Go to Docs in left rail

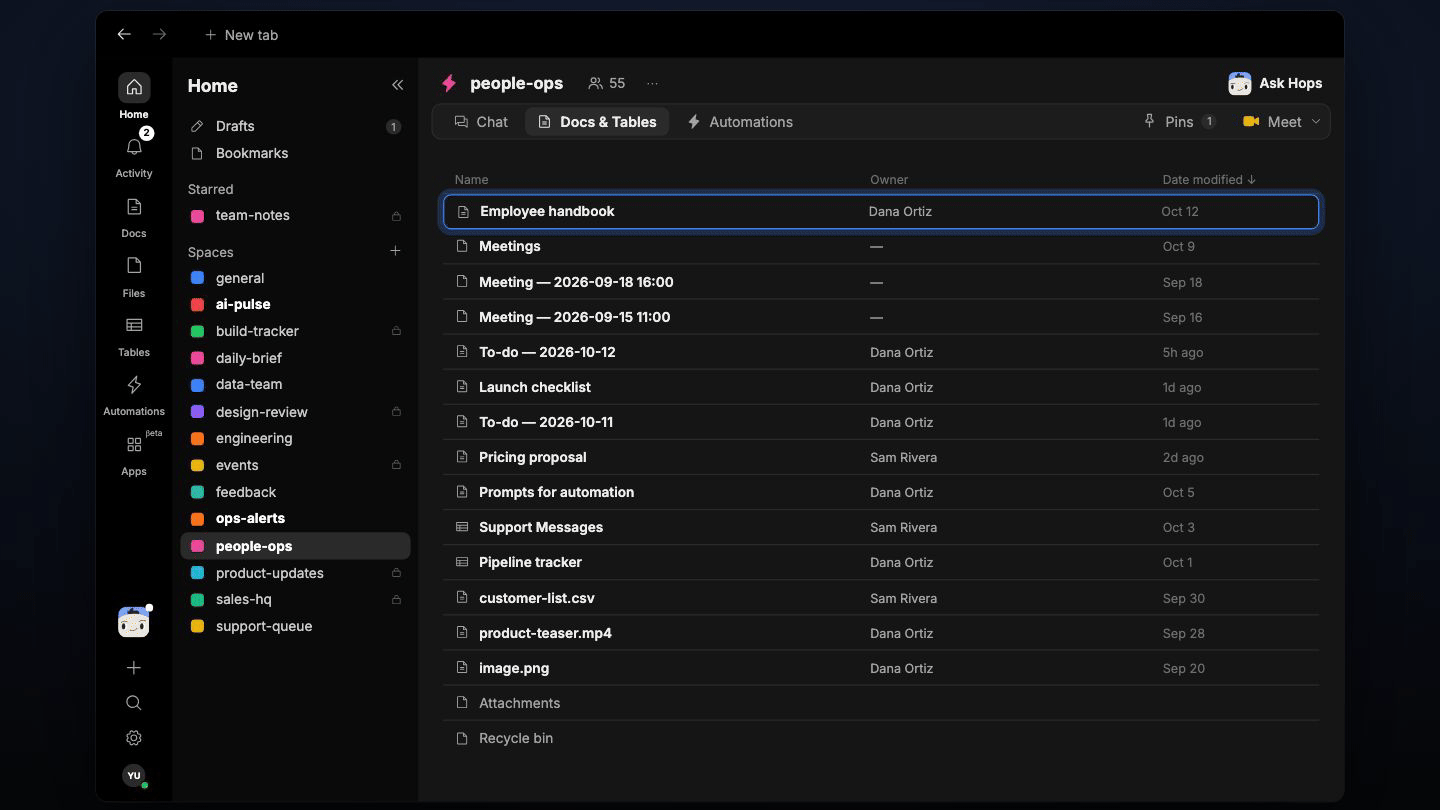pyautogui.click(x=134, y=207)
